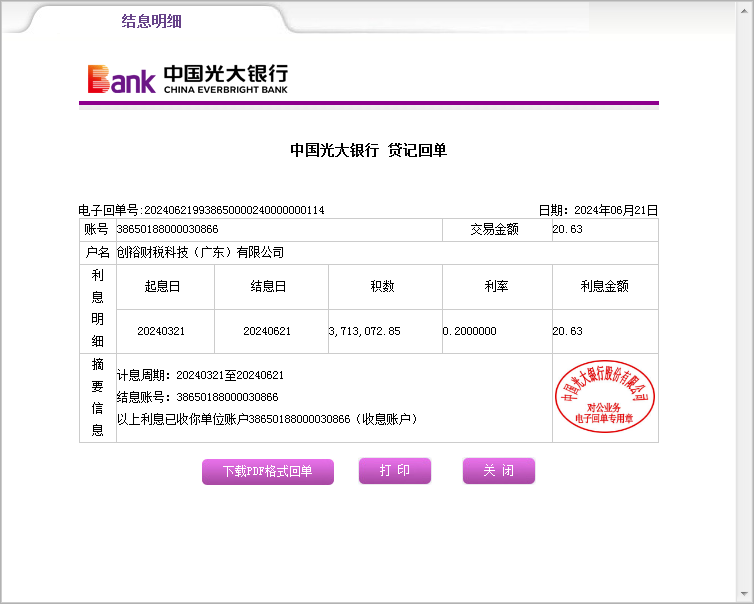Viewport: 754px width, 604px height.
Task: Click the 关闭 button
Action: click(499, 470)
